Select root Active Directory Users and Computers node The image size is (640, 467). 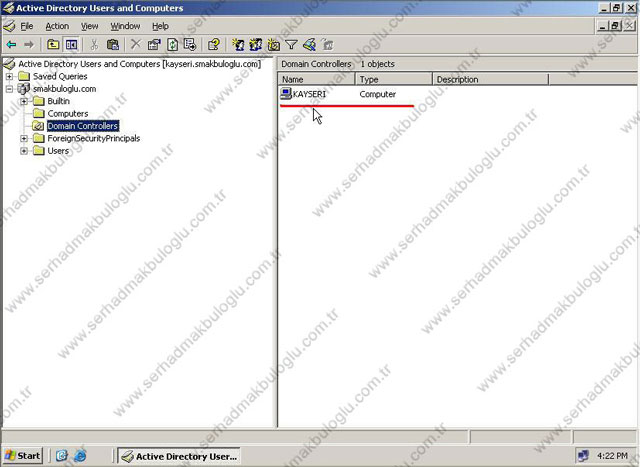[x=140, y=64]
